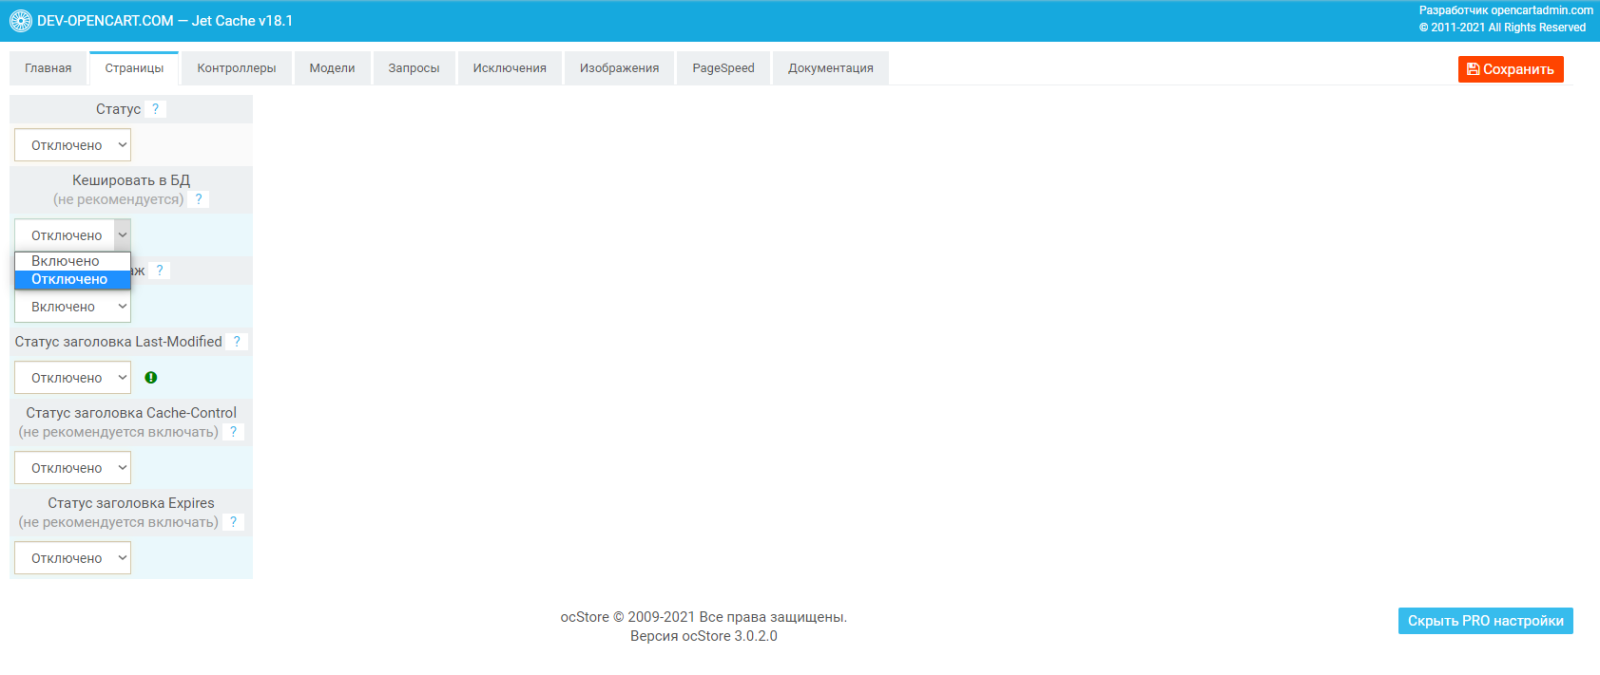This screenshot has height=675, width=1600.
Task: Go to the Модели tab
Action: coord(332,68)
